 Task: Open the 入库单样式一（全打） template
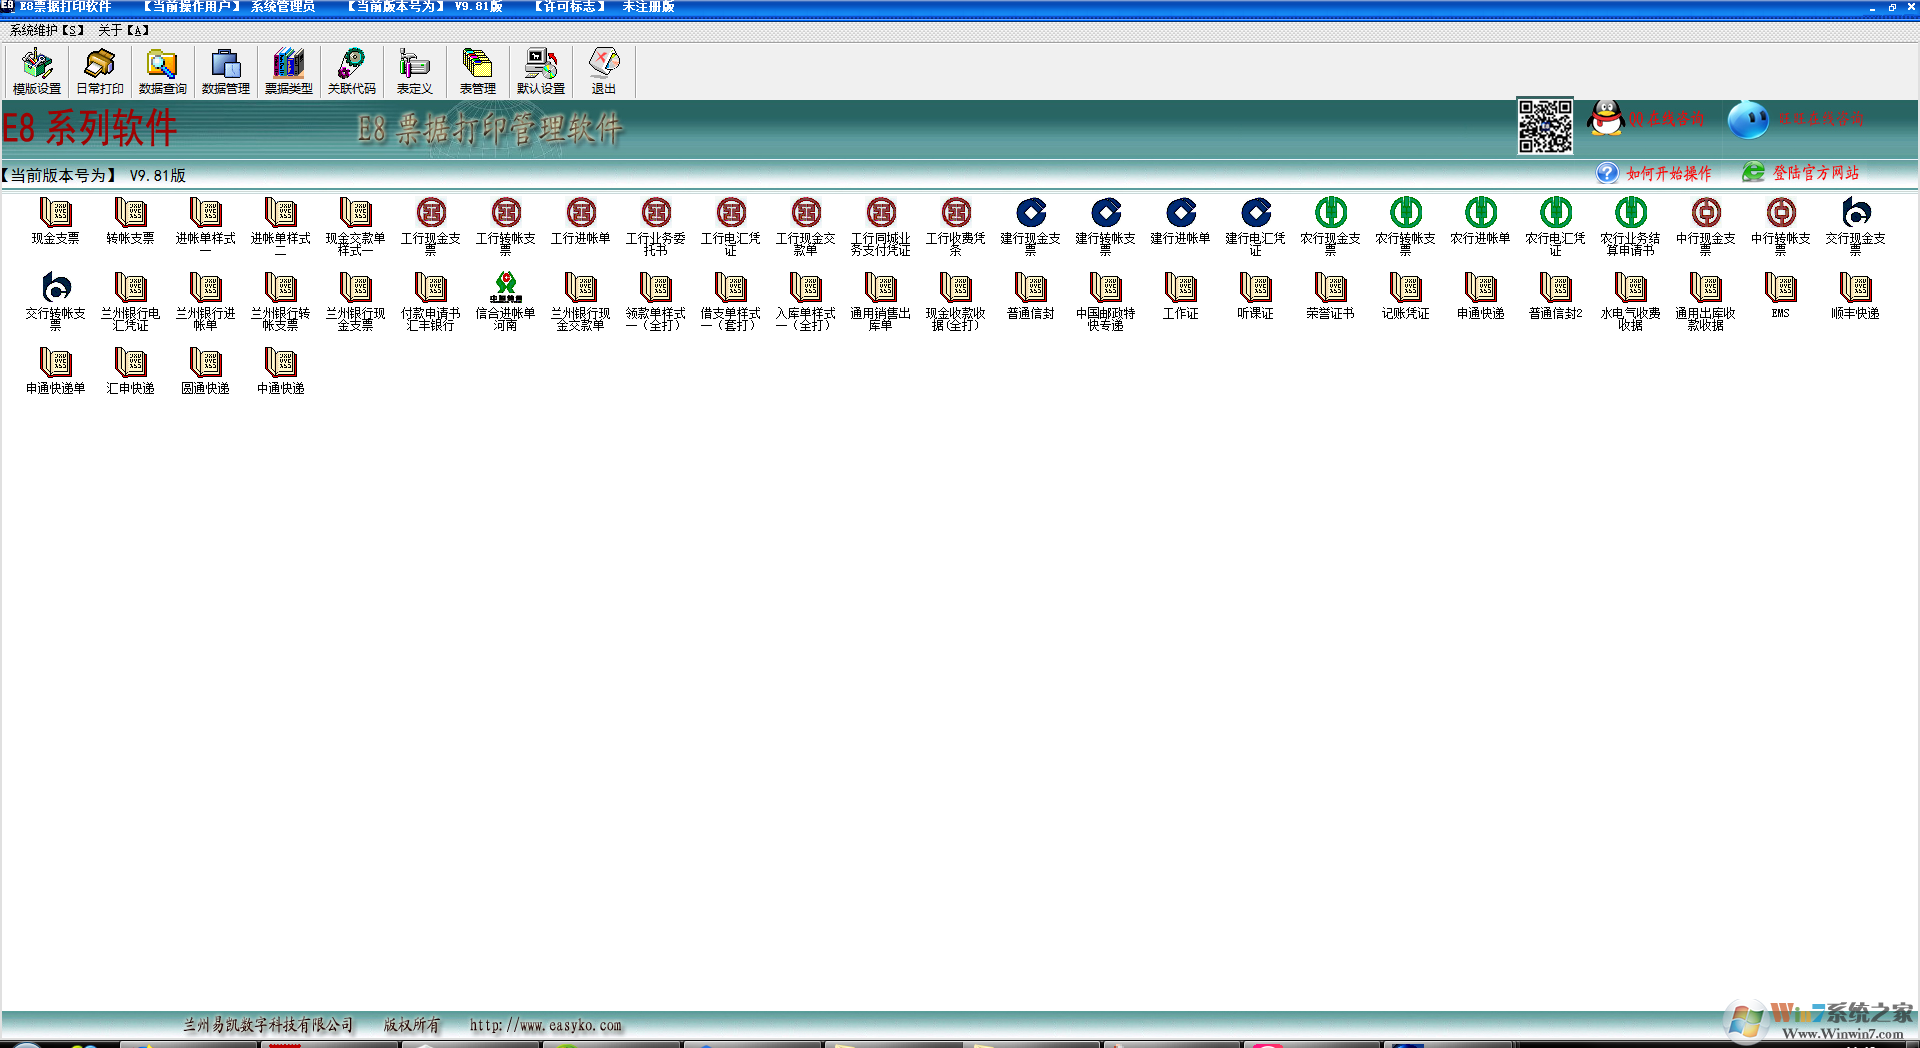pyautogui.click(x=806, y=301)
